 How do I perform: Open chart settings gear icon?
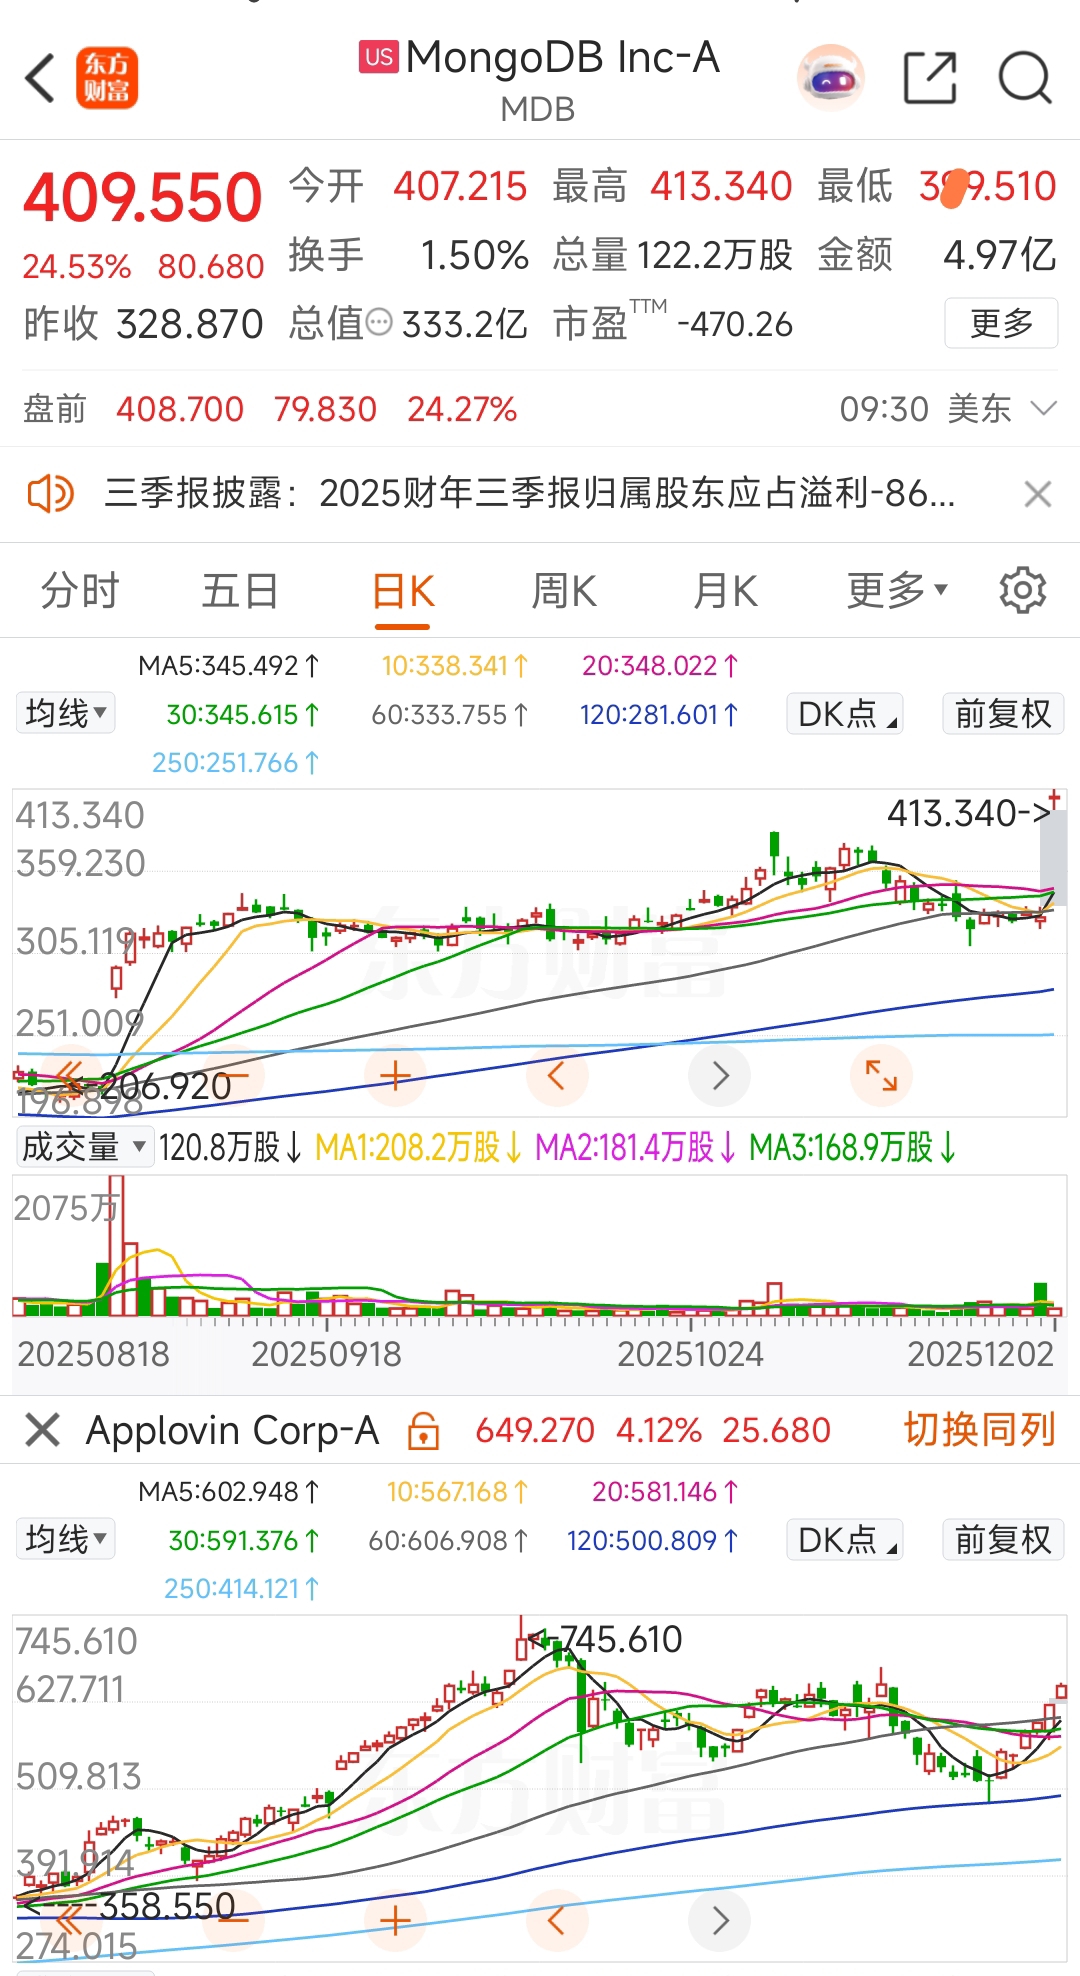1022,590
